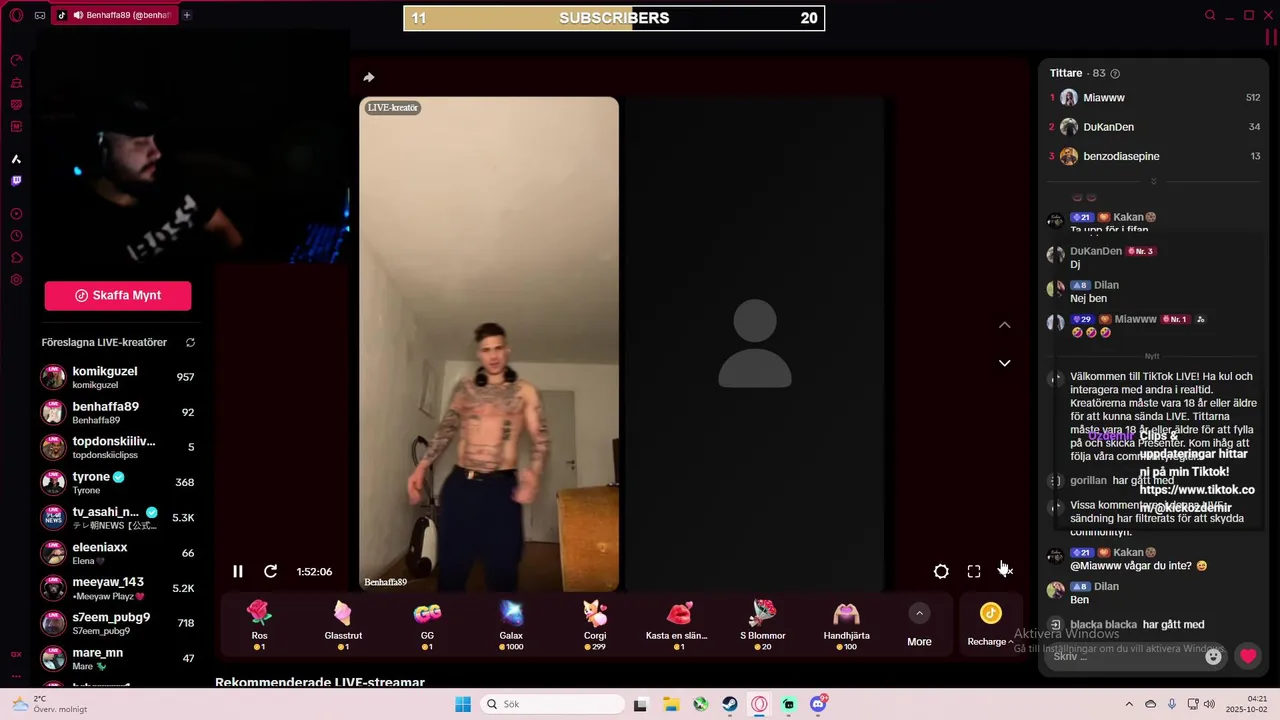The width and height of the screenshot is (1280, 720).
Task: Open eleeniaxx live stream
Action: (x=118, y=553)
